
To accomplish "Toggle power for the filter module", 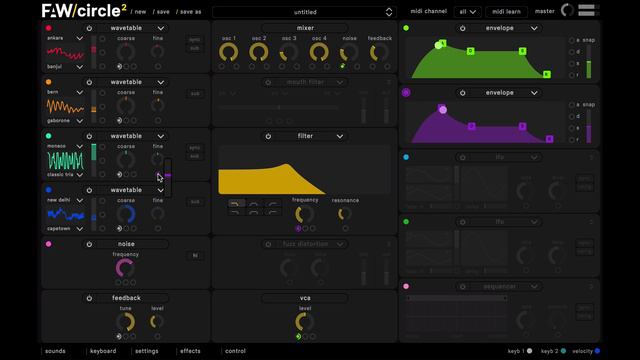I will click(x=268, y=136).
